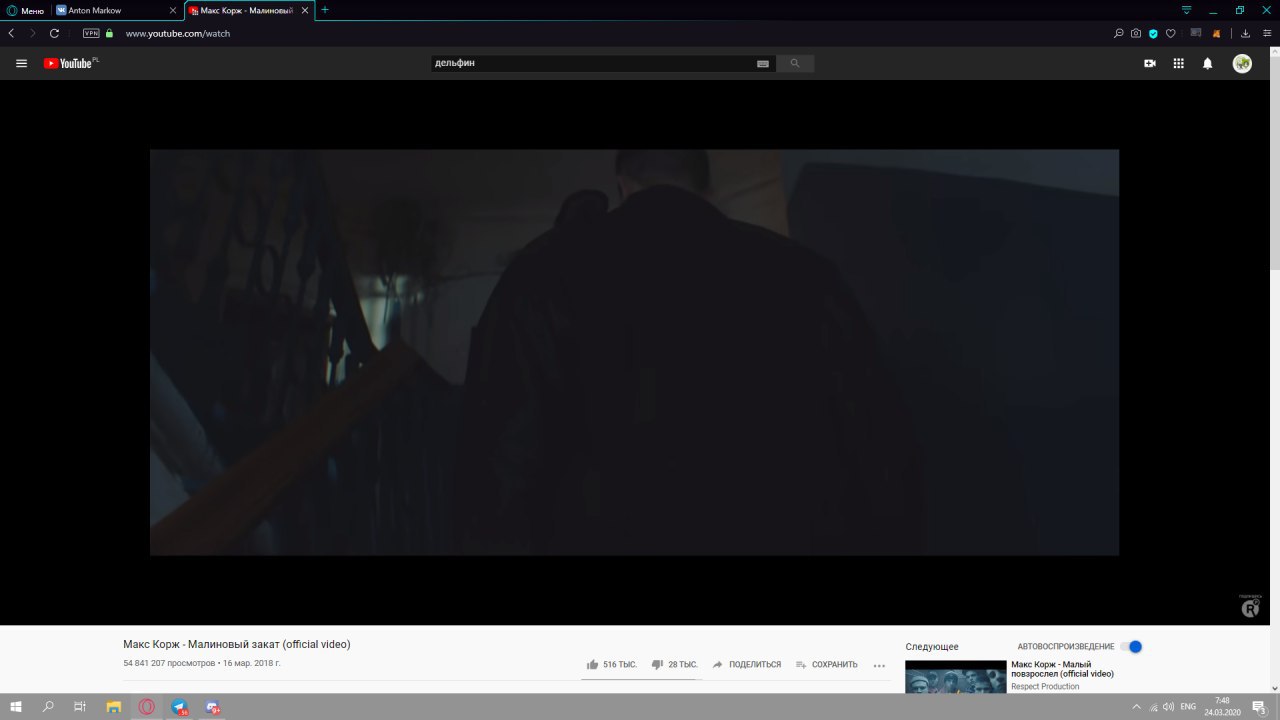
Task: Open the on-screen keyboard in search box
Action: [763, 63]
